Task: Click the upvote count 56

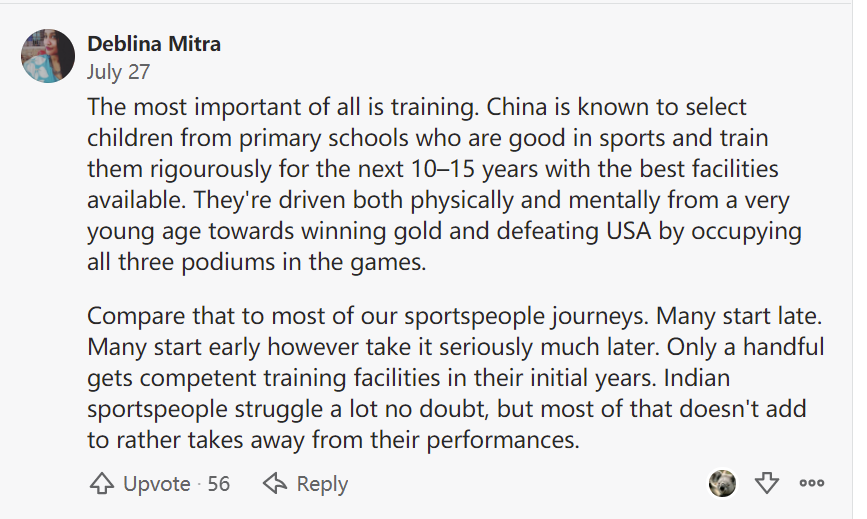Action: (x=218, y=484)
